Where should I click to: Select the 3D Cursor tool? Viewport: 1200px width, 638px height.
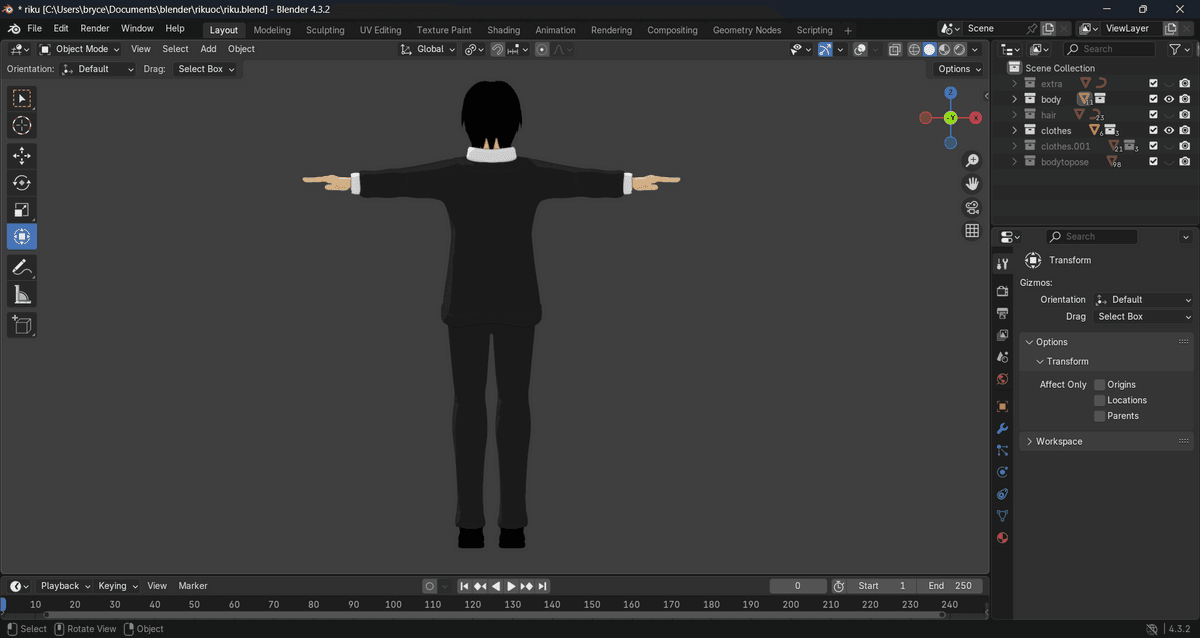click(x=22, y=125)
